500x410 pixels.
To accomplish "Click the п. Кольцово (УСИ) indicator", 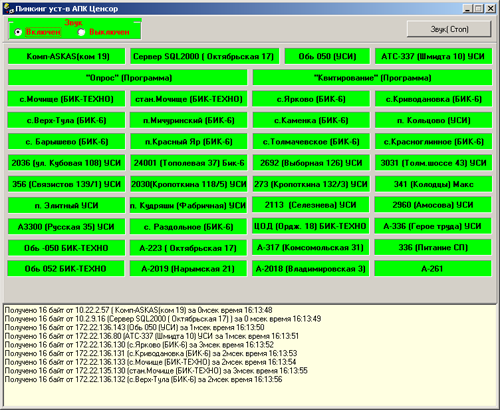I will tap(434, 120).
